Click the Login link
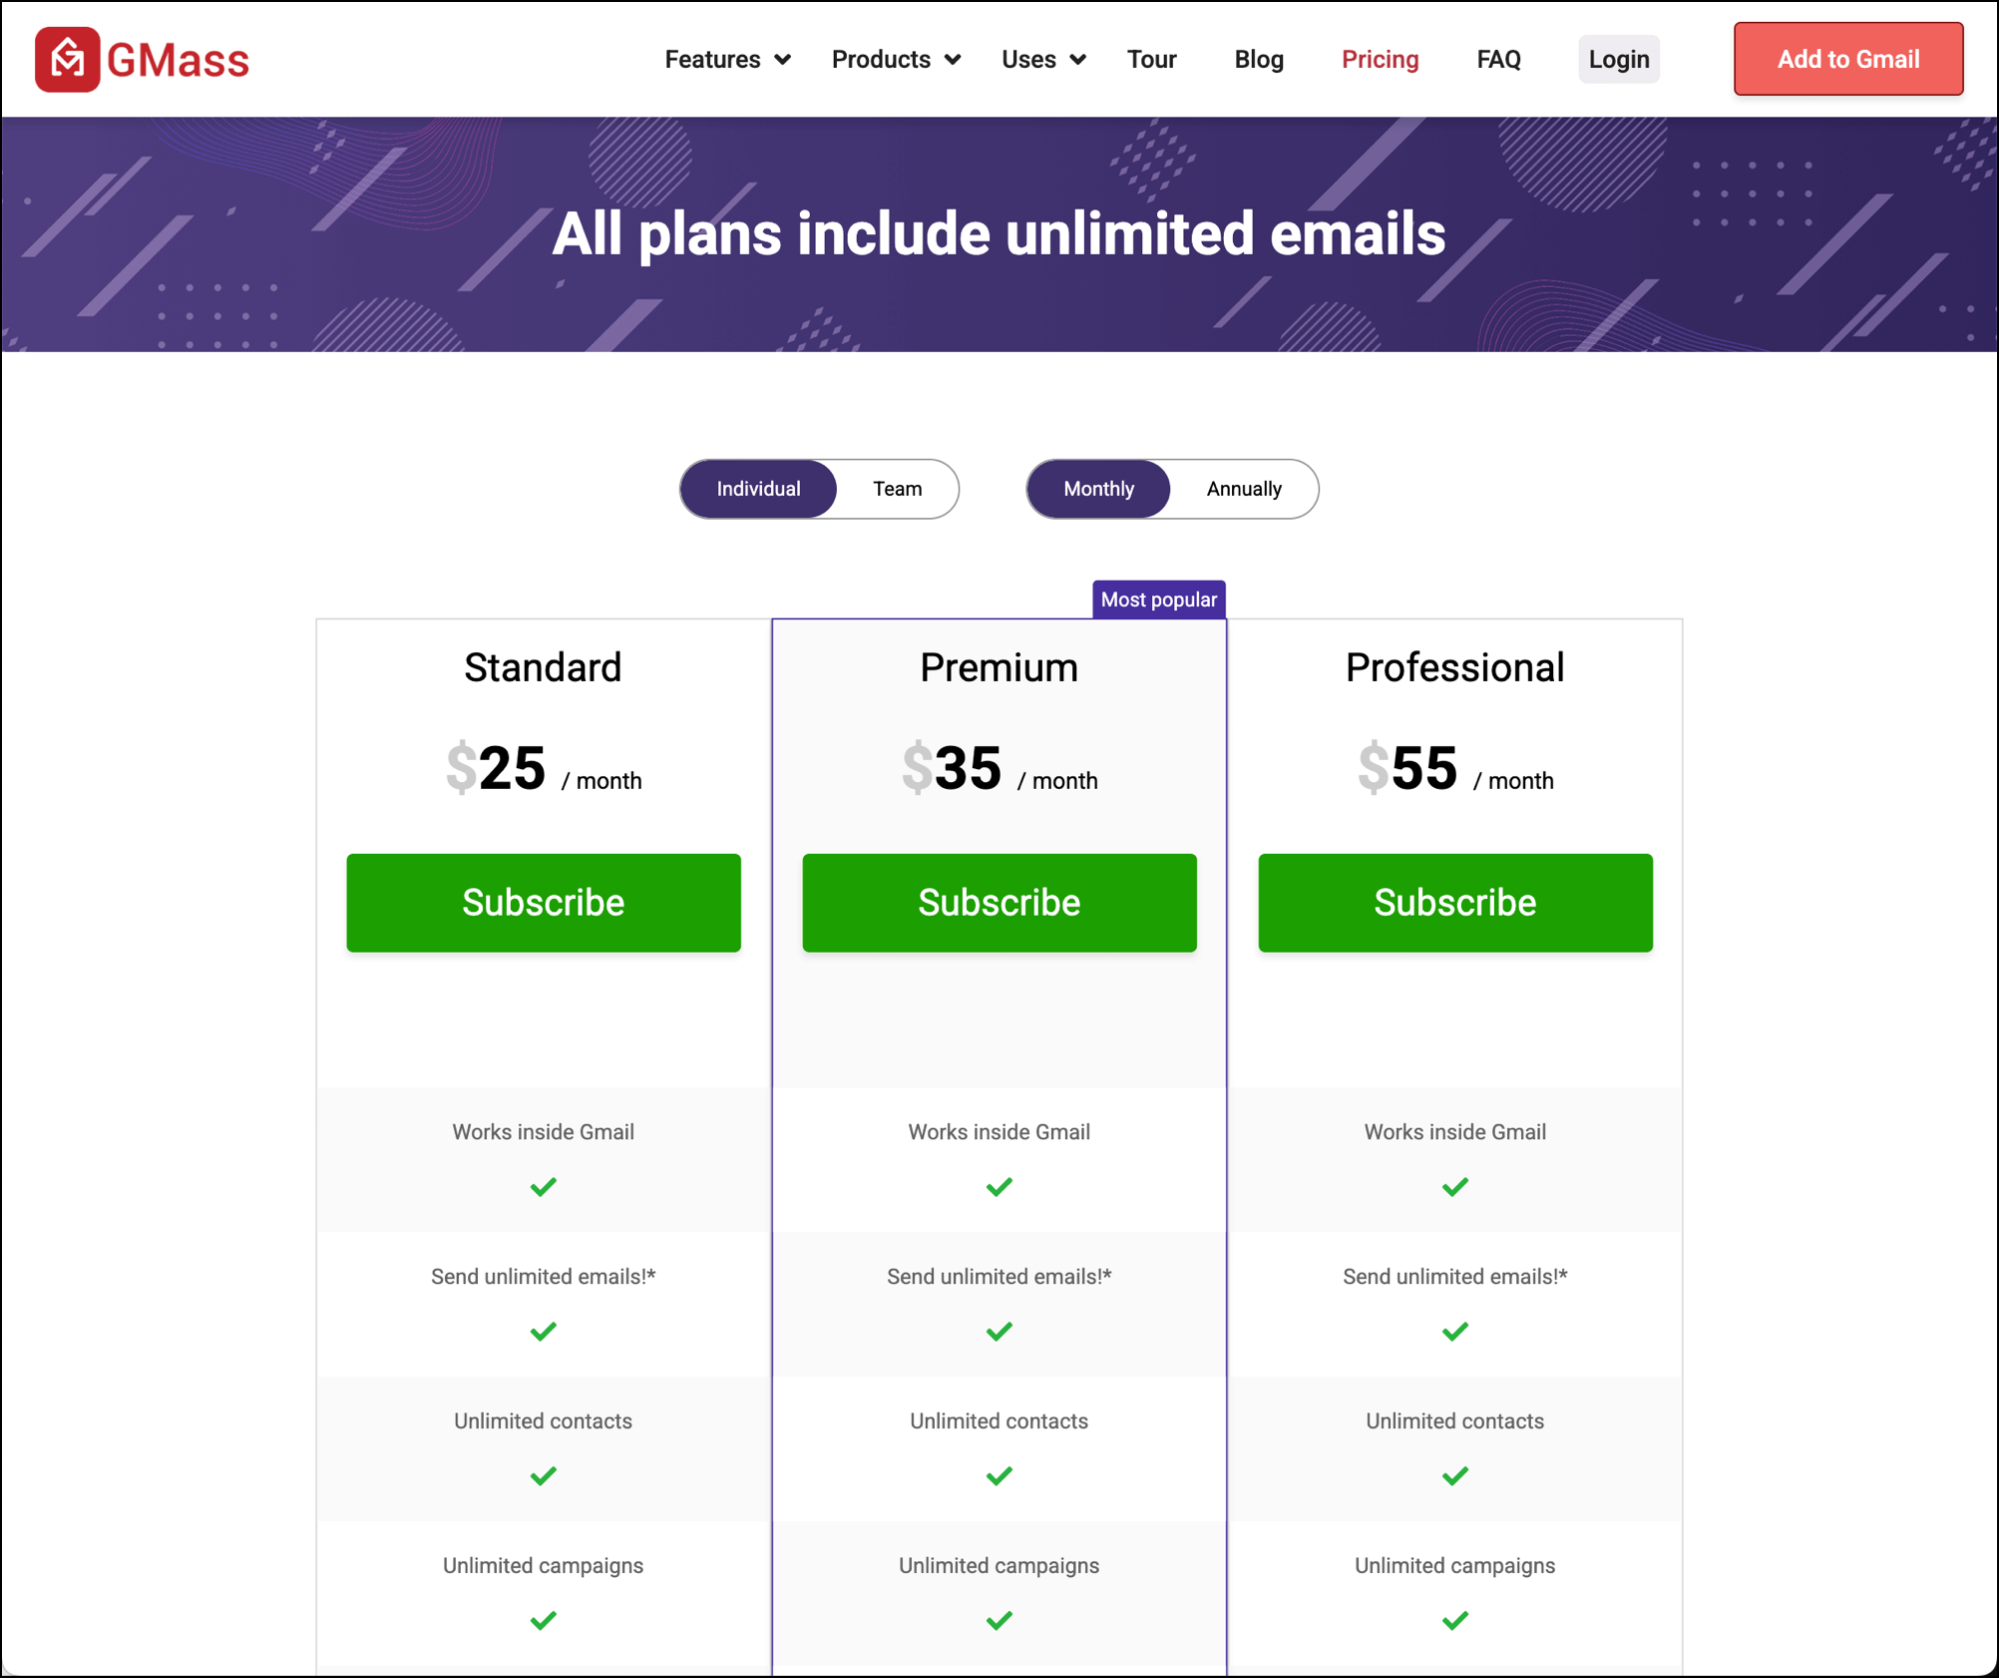 coord(1619,59)
